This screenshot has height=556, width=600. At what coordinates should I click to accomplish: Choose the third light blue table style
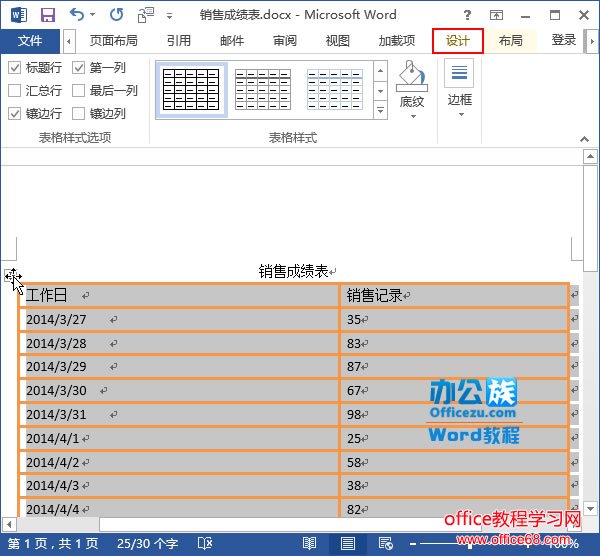pos(334,90)
